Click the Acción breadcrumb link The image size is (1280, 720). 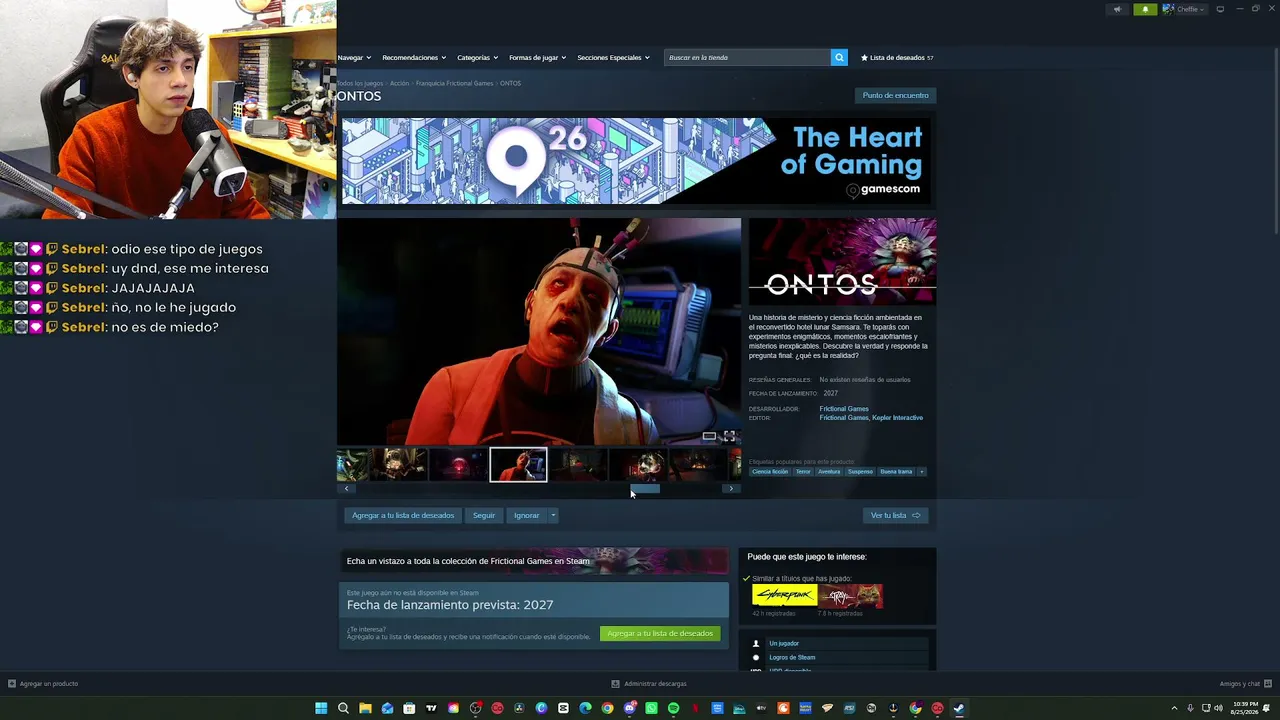point(399,83)
